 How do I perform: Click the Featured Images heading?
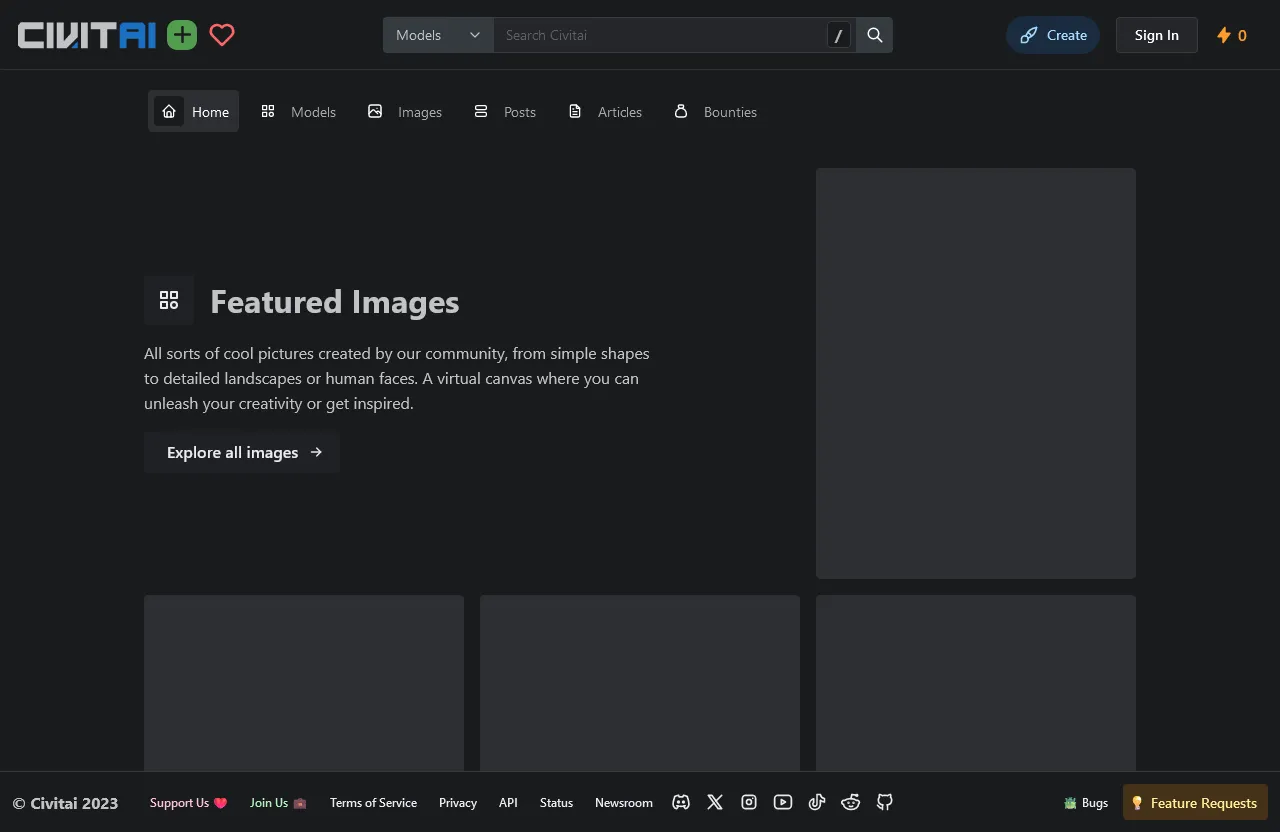(335, 301)
